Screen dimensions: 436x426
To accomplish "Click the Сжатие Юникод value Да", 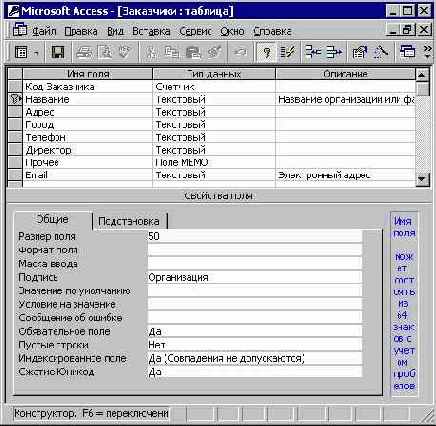I will click(255, 372).
